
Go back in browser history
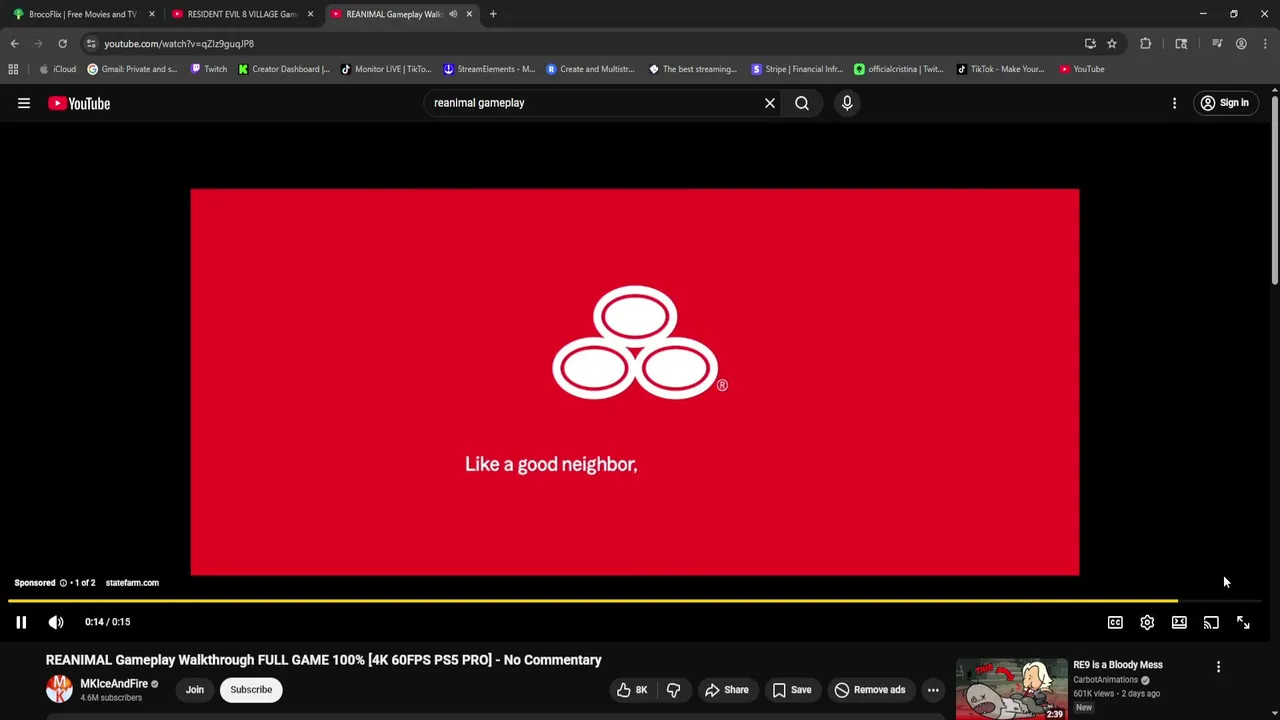point(14,44)
